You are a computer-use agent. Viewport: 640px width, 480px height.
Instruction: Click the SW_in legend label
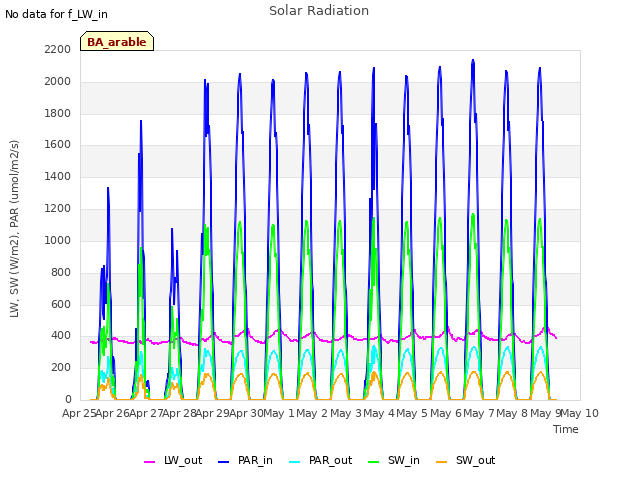[404, 460]
